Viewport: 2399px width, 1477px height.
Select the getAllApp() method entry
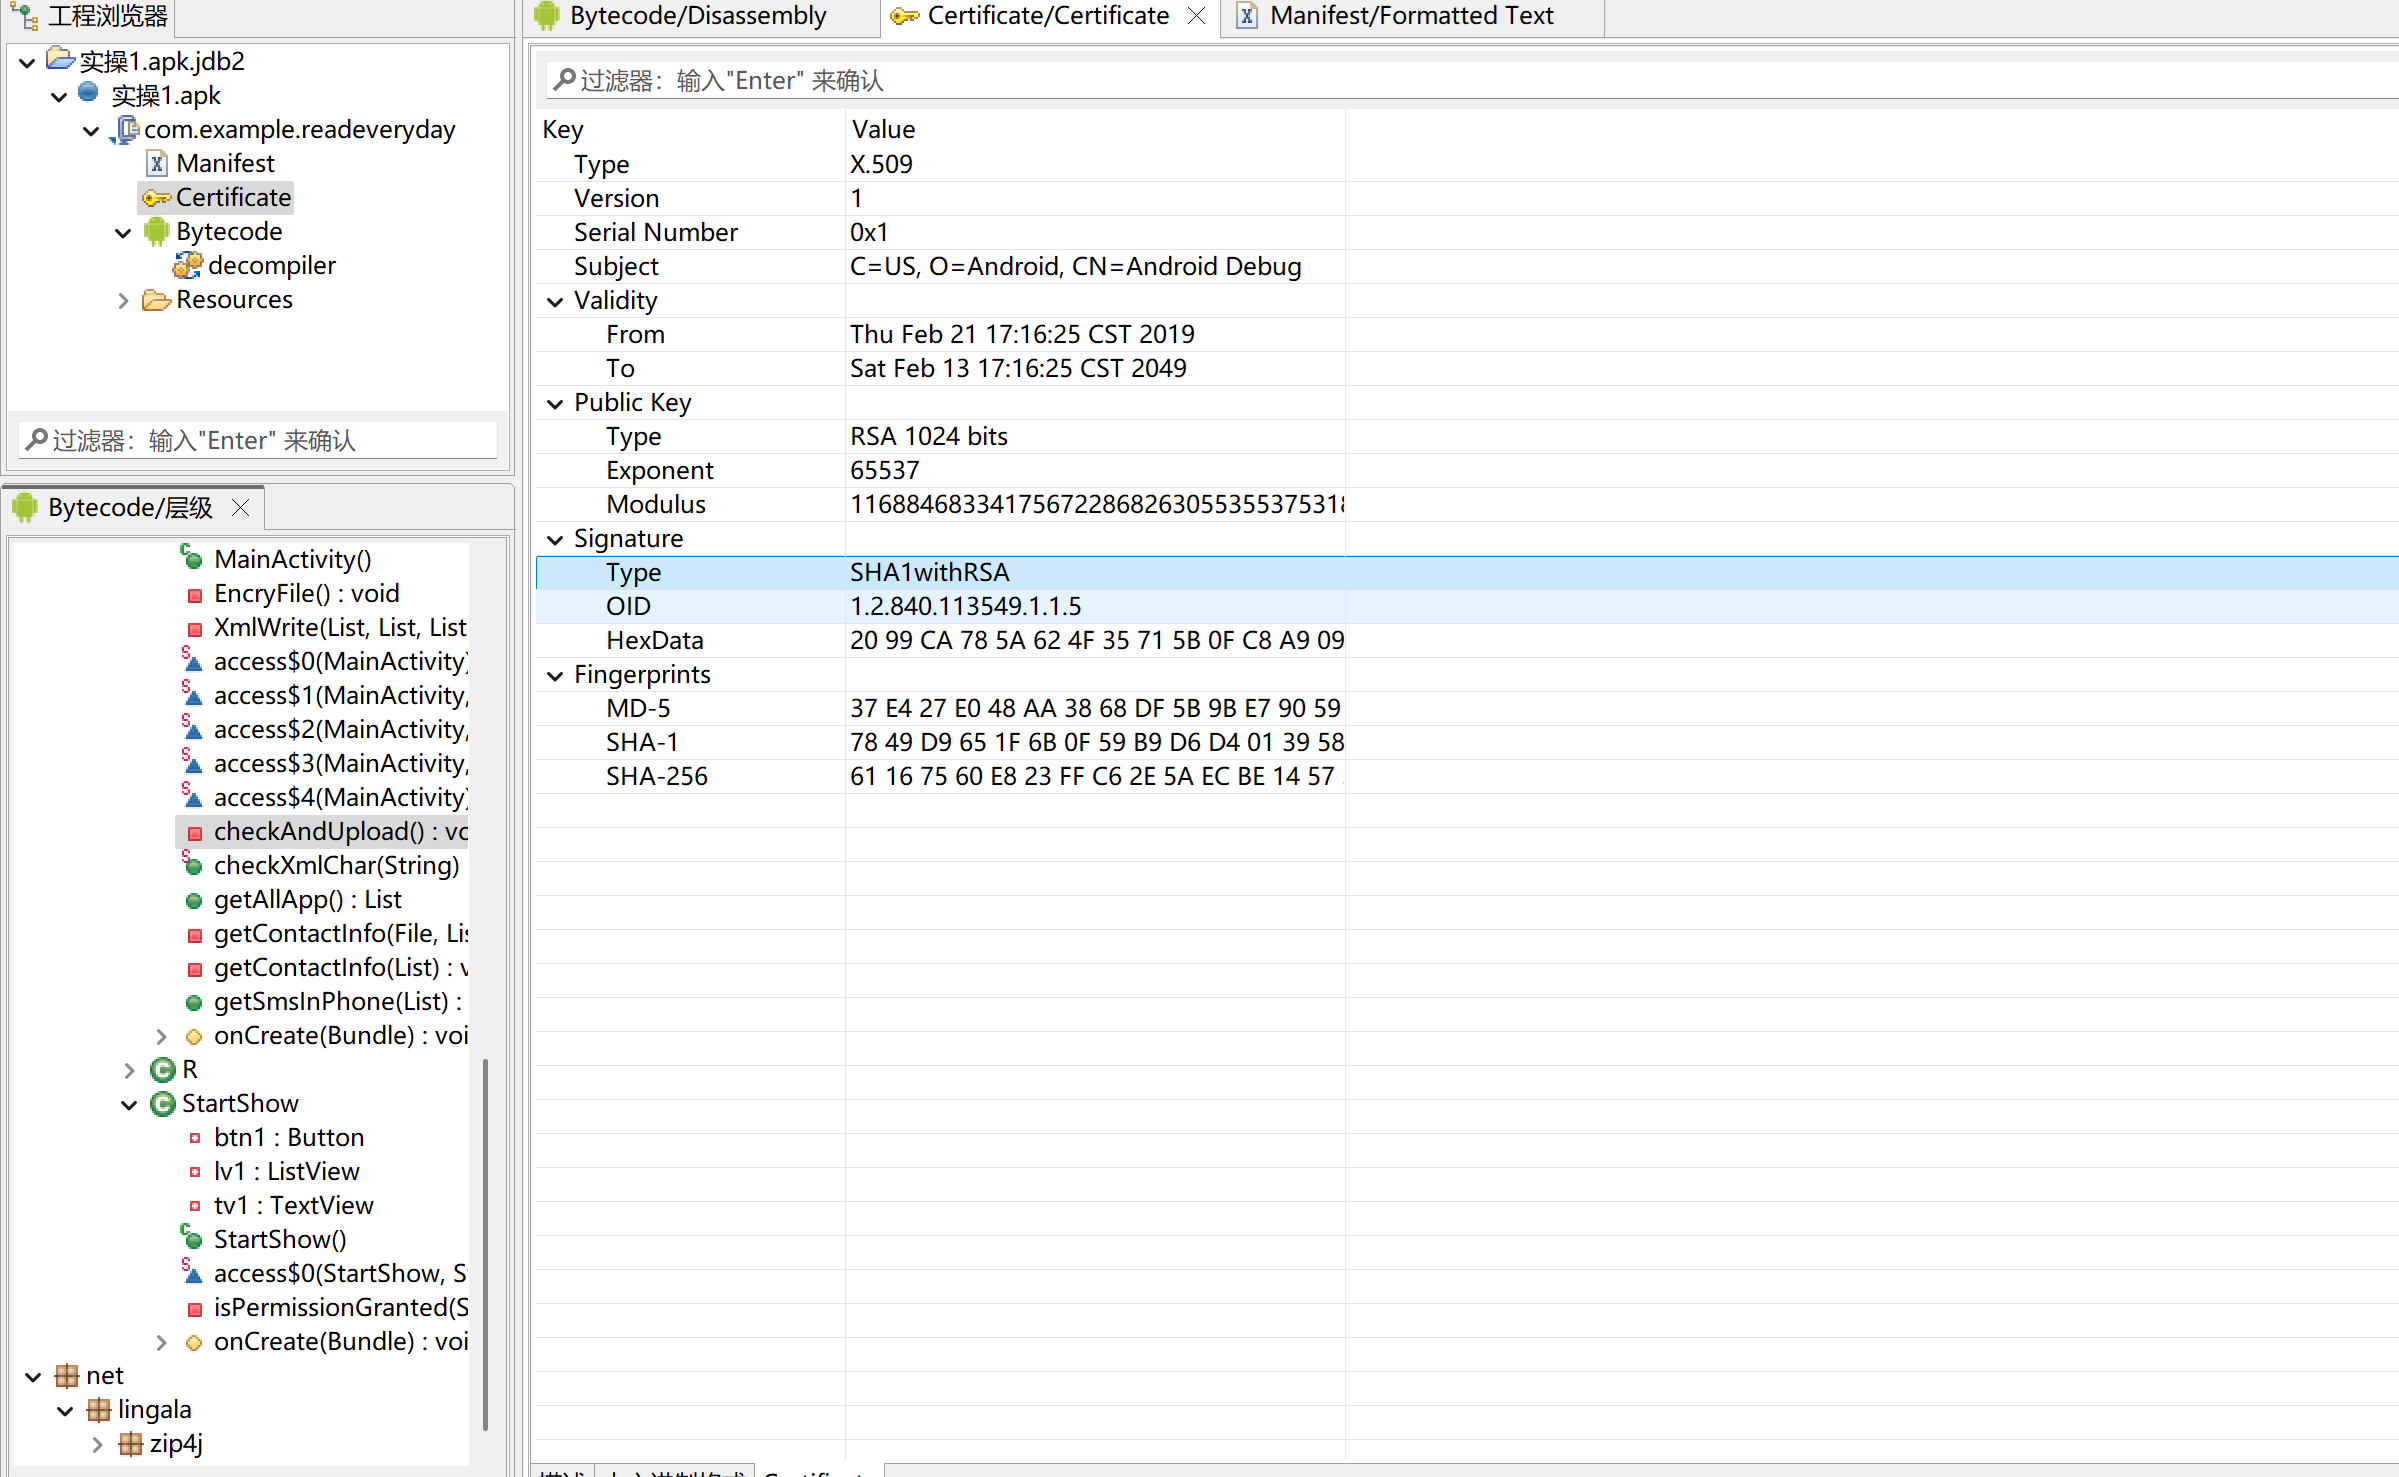(x=306, y=900)
